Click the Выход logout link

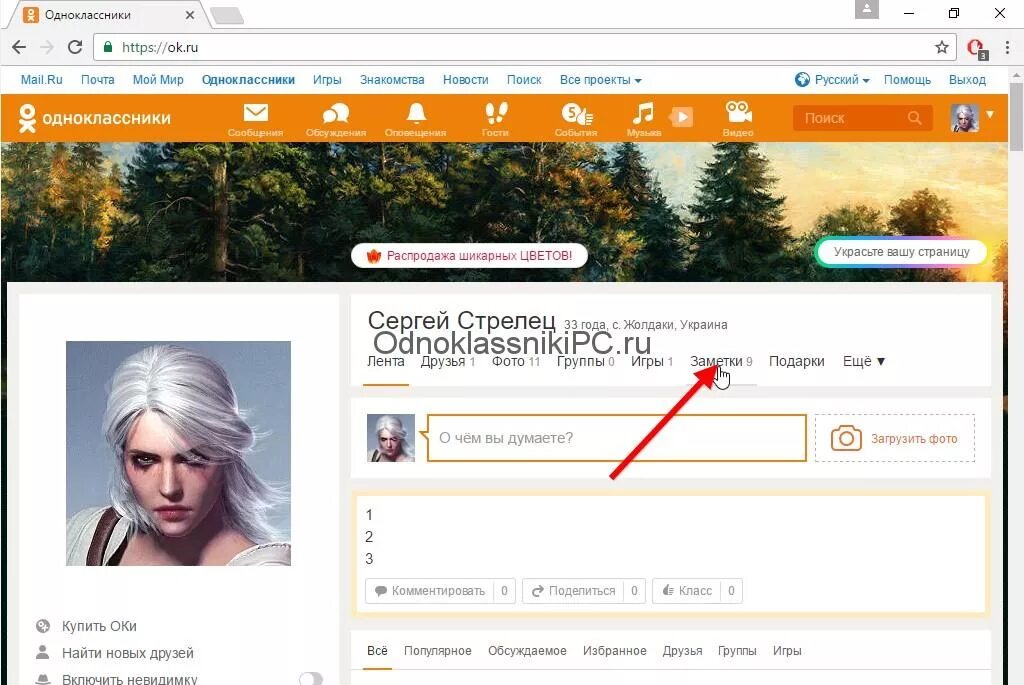pos(967,80)
